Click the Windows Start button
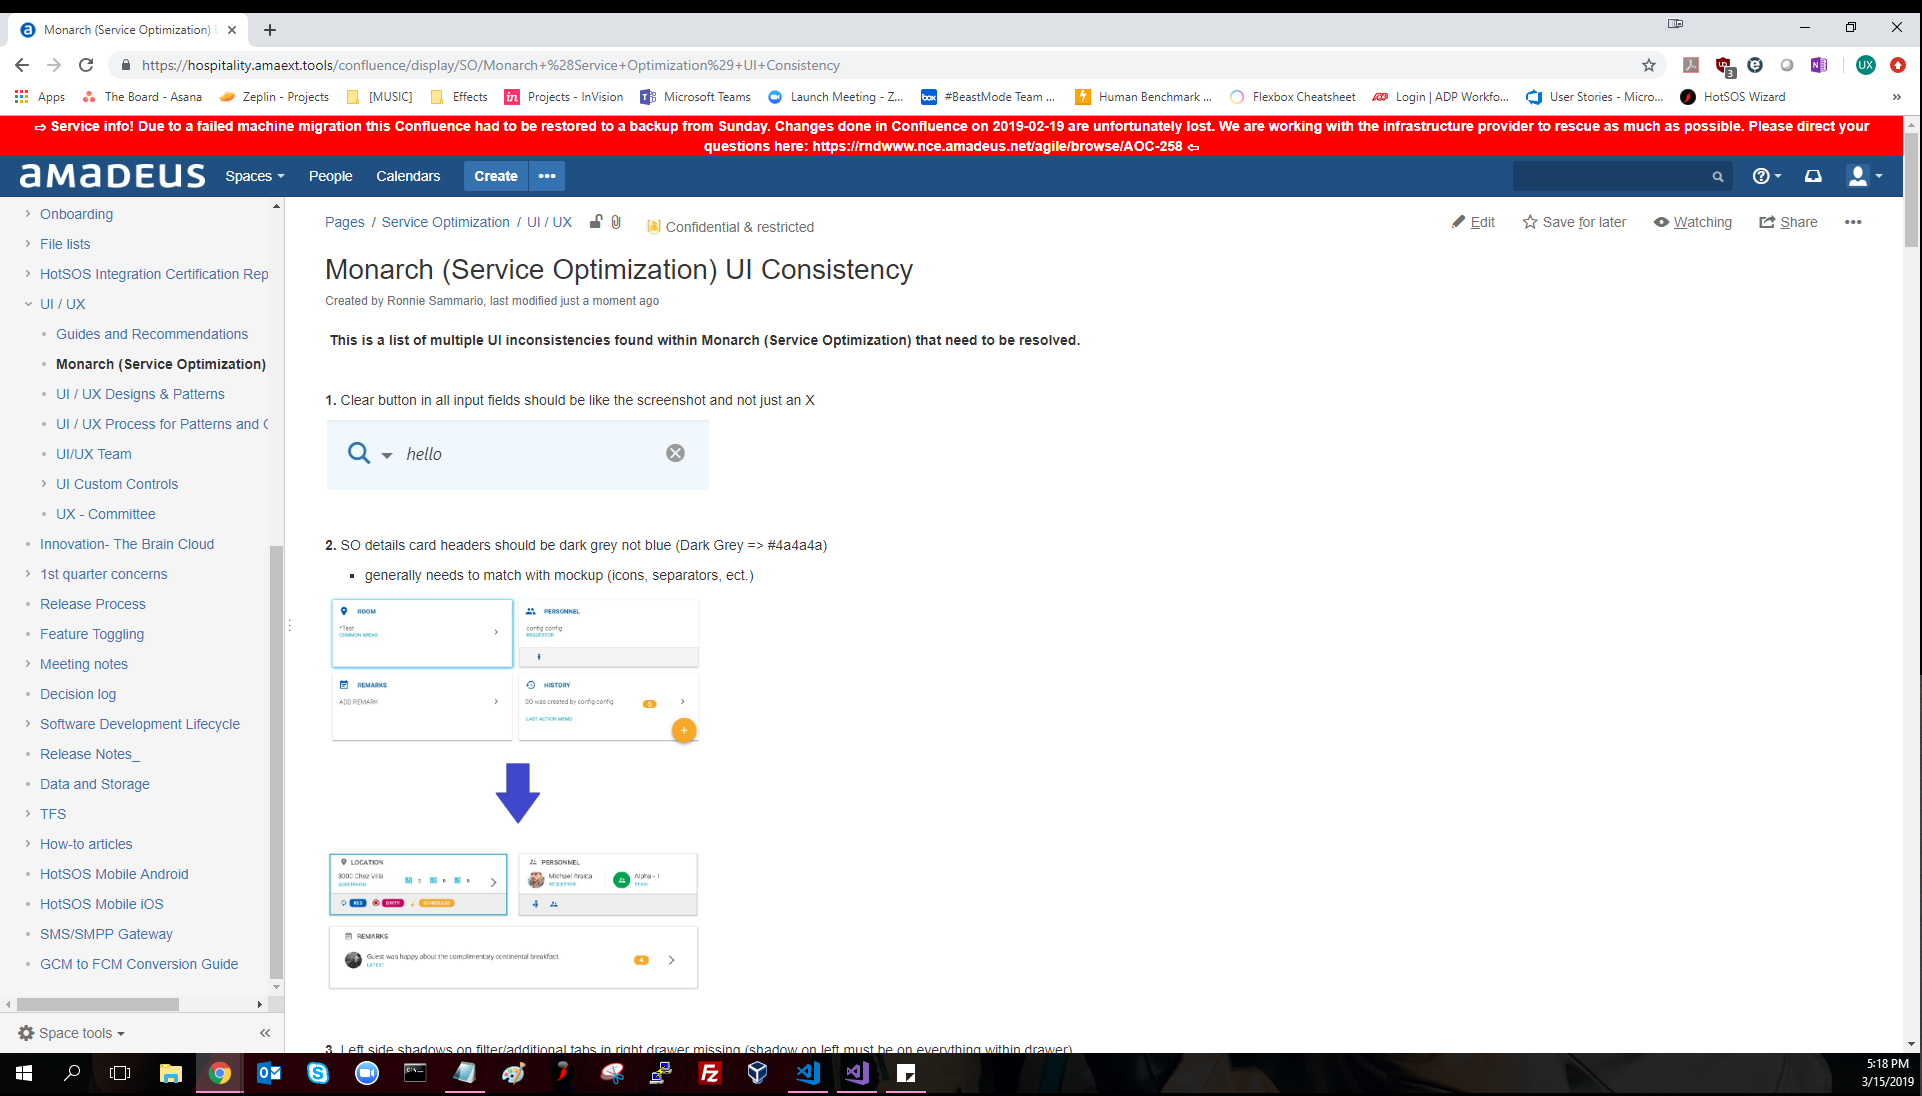 24,1073
